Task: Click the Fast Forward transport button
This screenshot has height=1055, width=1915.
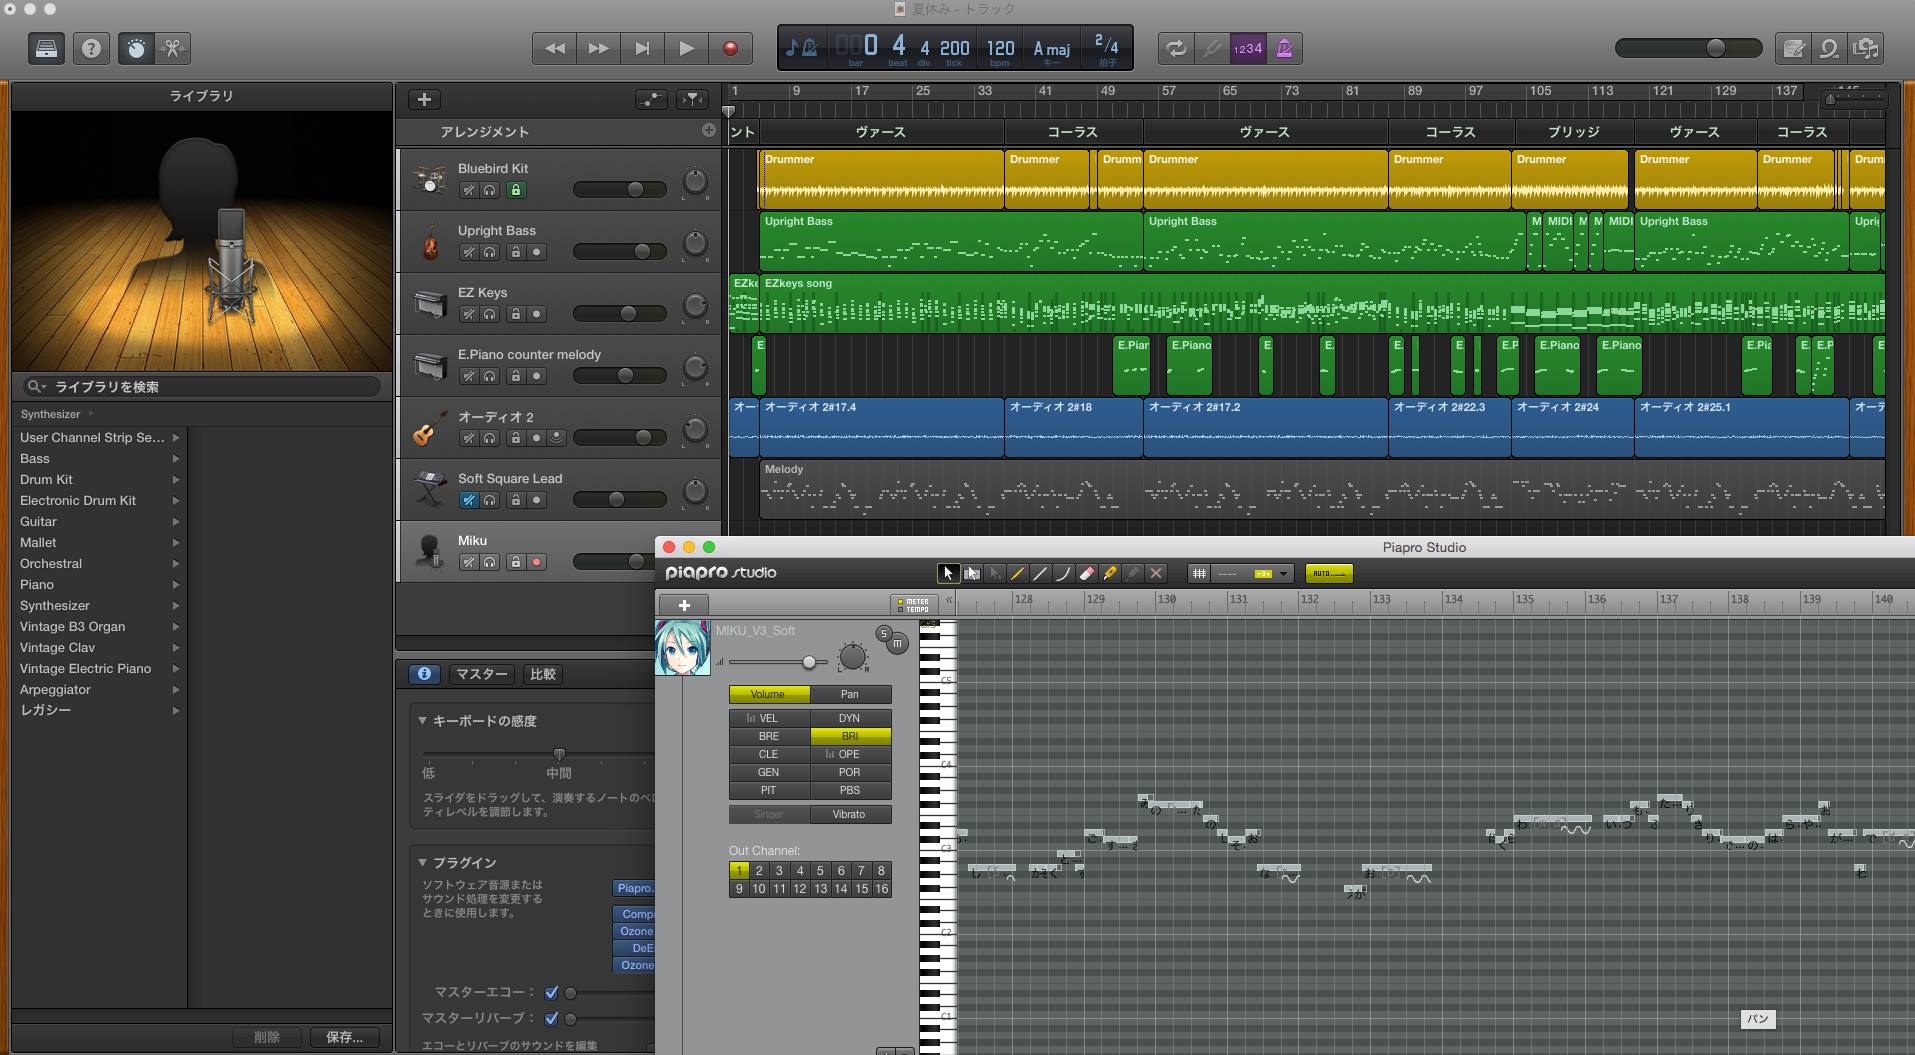Action: pyautogui.click(x=598, y=48)
